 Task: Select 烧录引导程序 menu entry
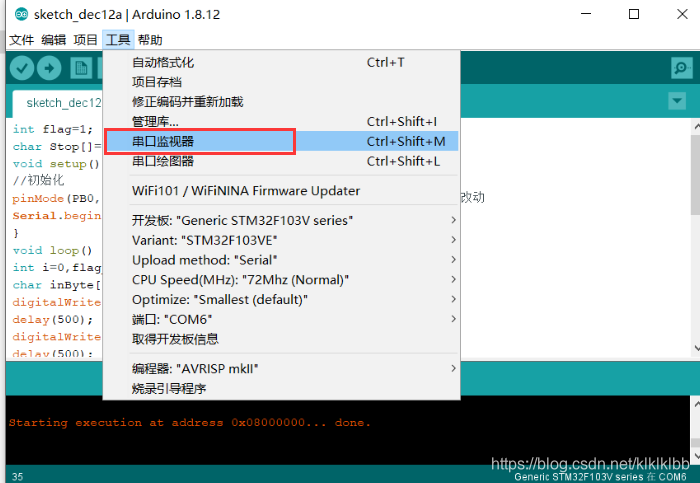[x=281, y=389]
